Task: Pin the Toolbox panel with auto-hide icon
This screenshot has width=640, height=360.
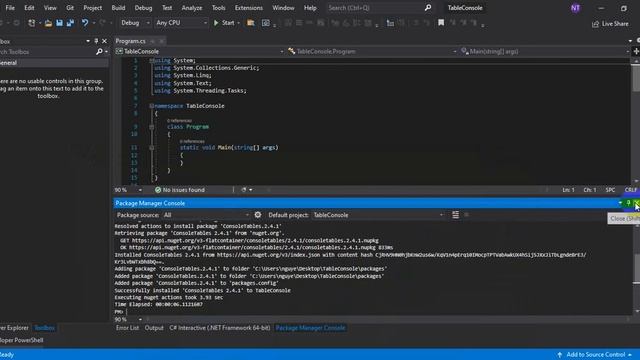Action: pyautogui.click(x=96, y=41)
